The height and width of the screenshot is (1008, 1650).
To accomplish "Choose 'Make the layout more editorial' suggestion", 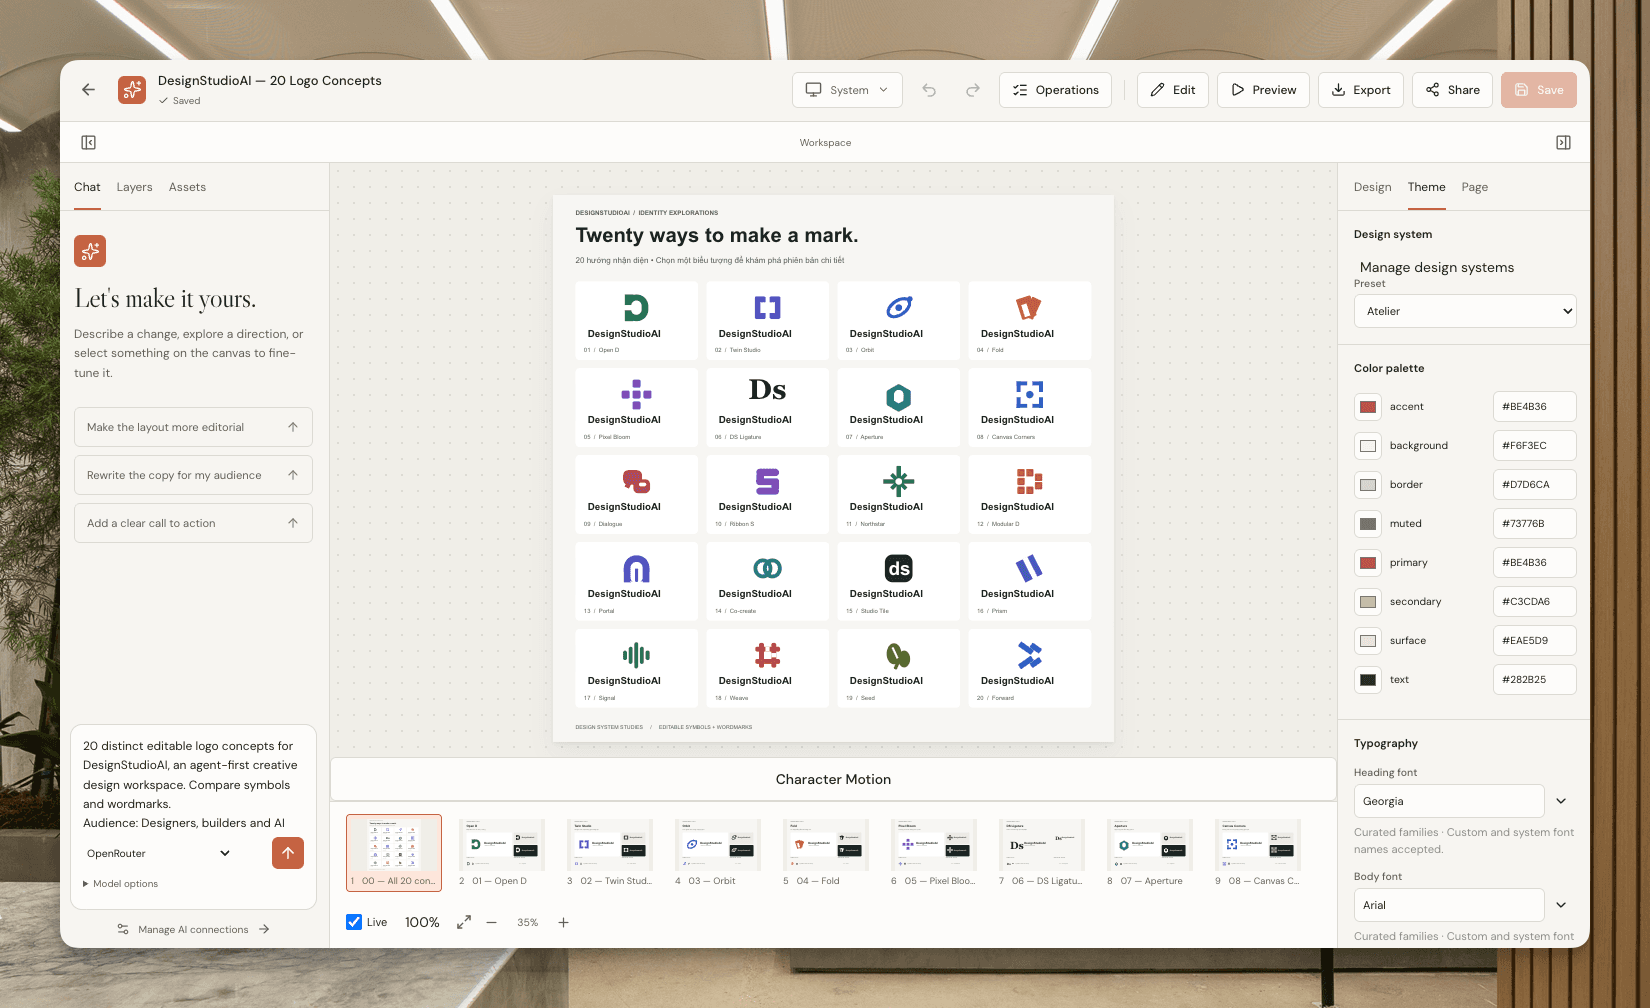I will pyautogui.click(x=193, y=427).
